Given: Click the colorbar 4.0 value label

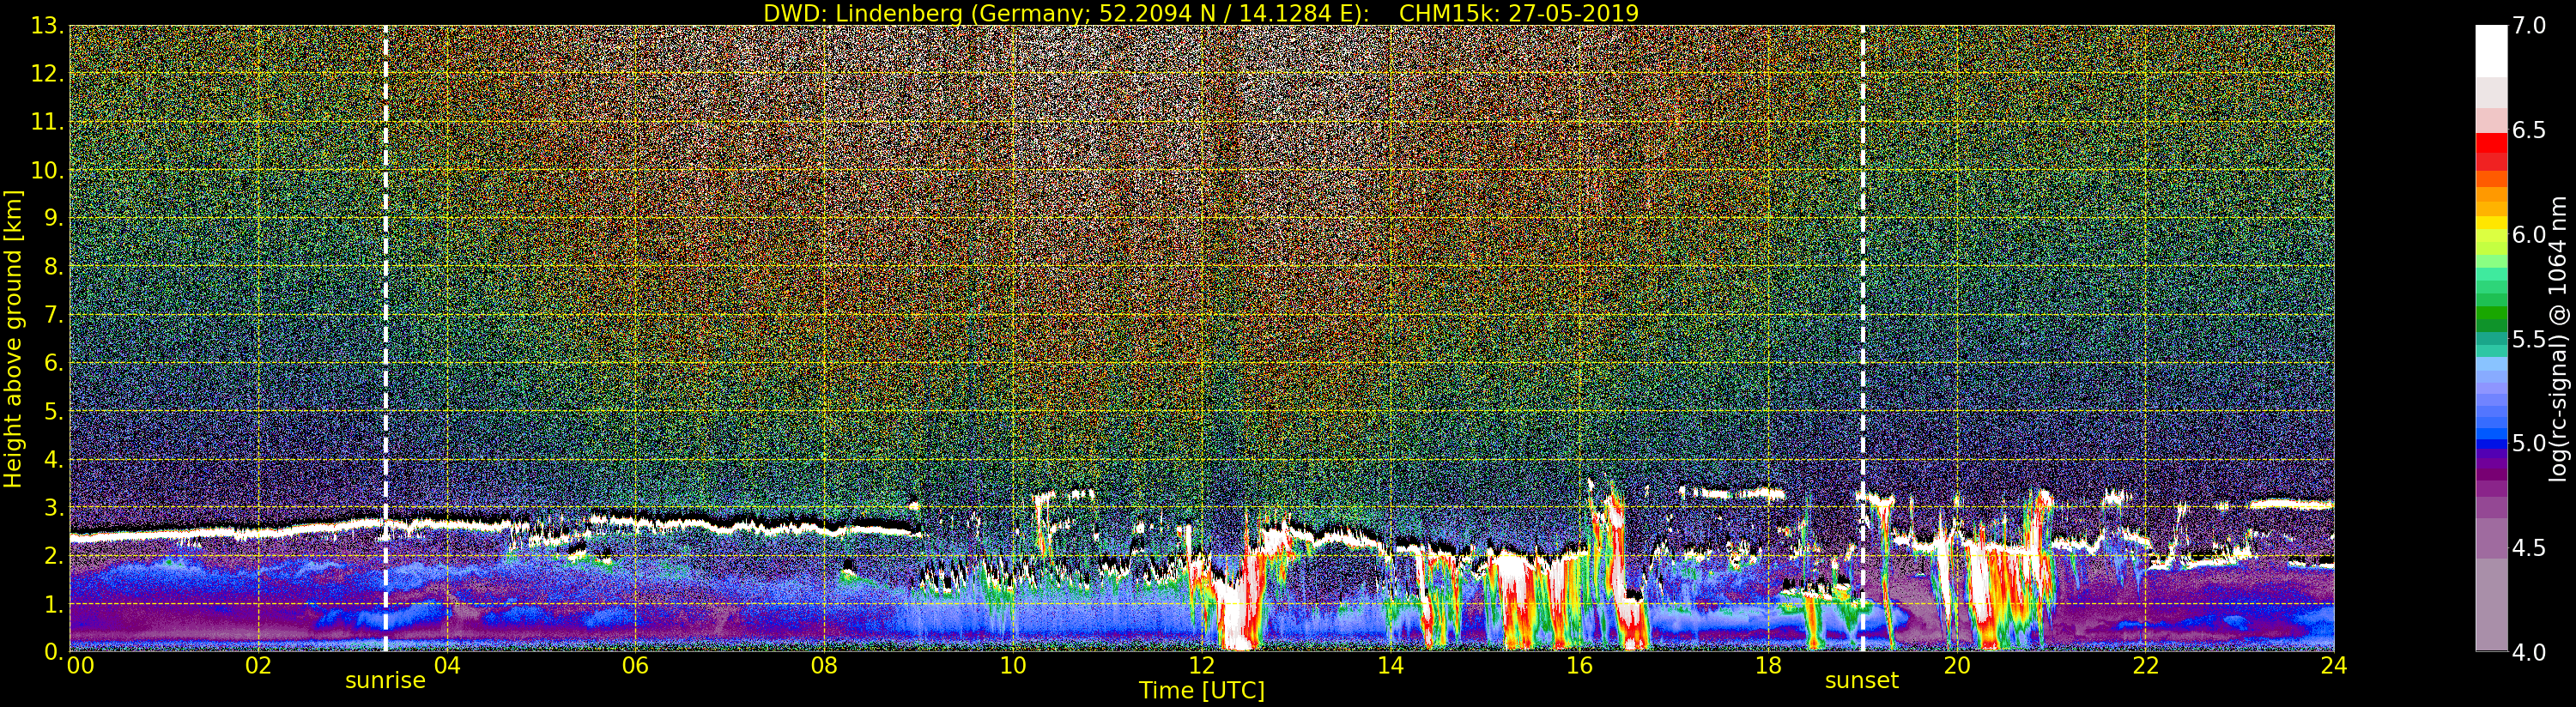Looking at the screenshot, I should pos(2529,652).
